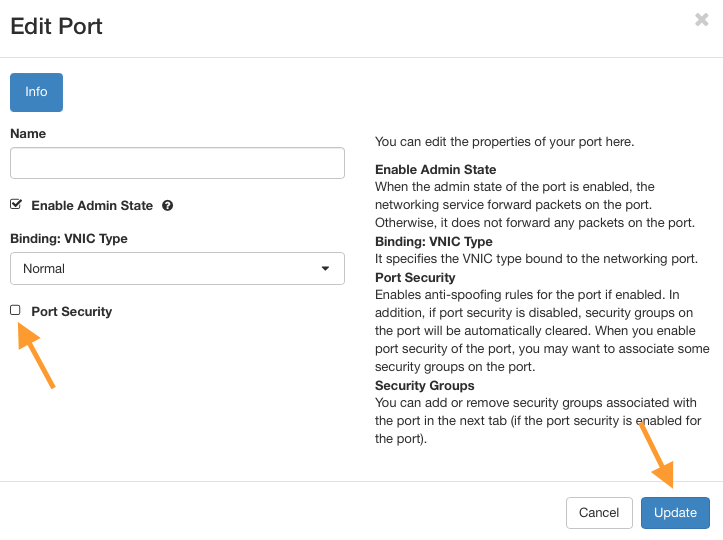Image resolution: width=723 pixels, height=540 pixels.
Task: Click the Name field label
Action: pos(28,134)
